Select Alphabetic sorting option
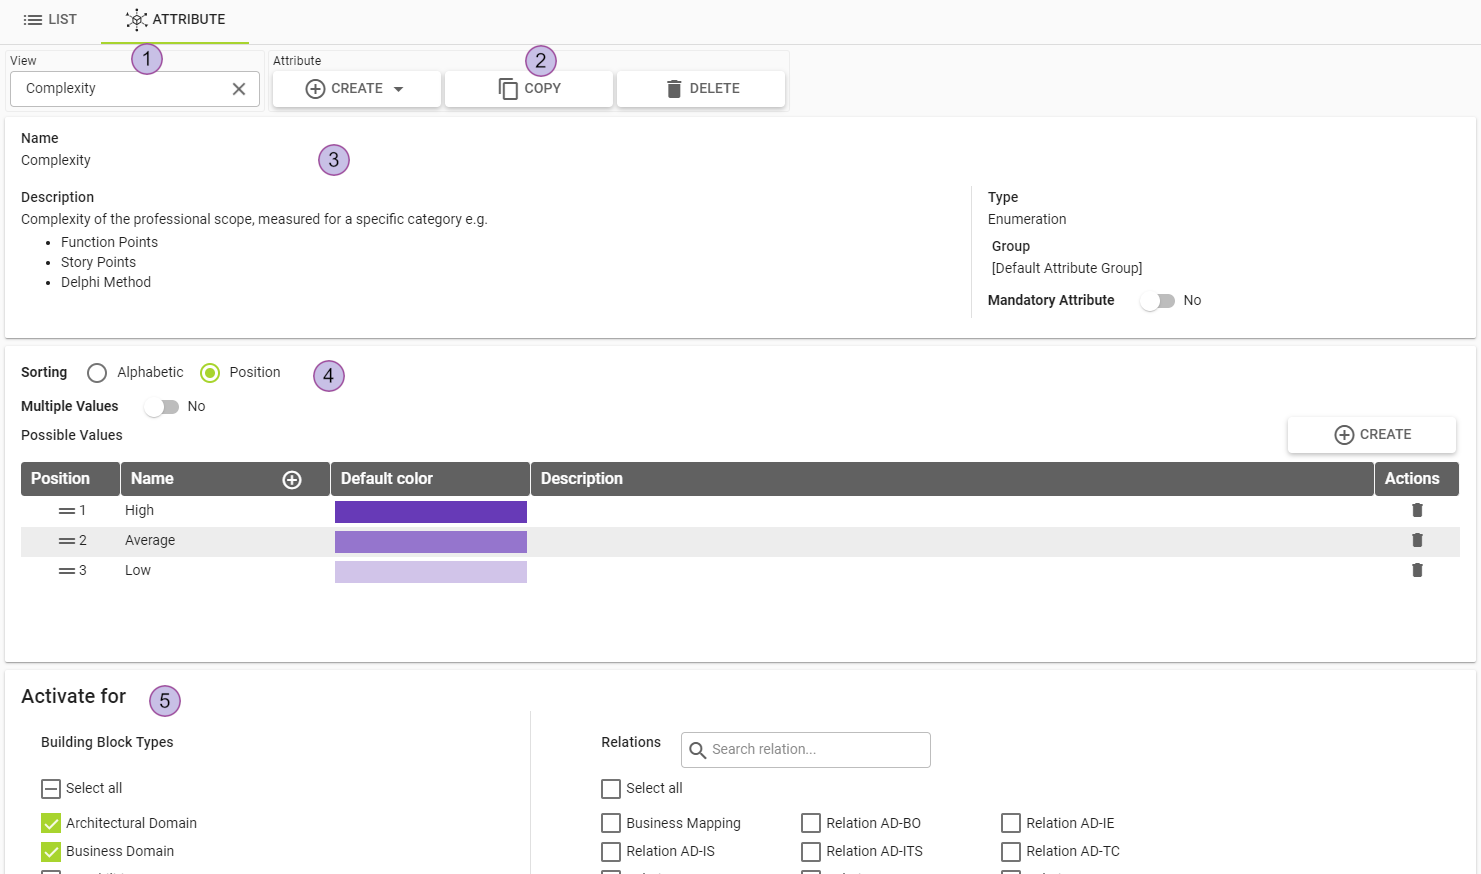This screenshot has height=874, width=1481. (97, 373)
